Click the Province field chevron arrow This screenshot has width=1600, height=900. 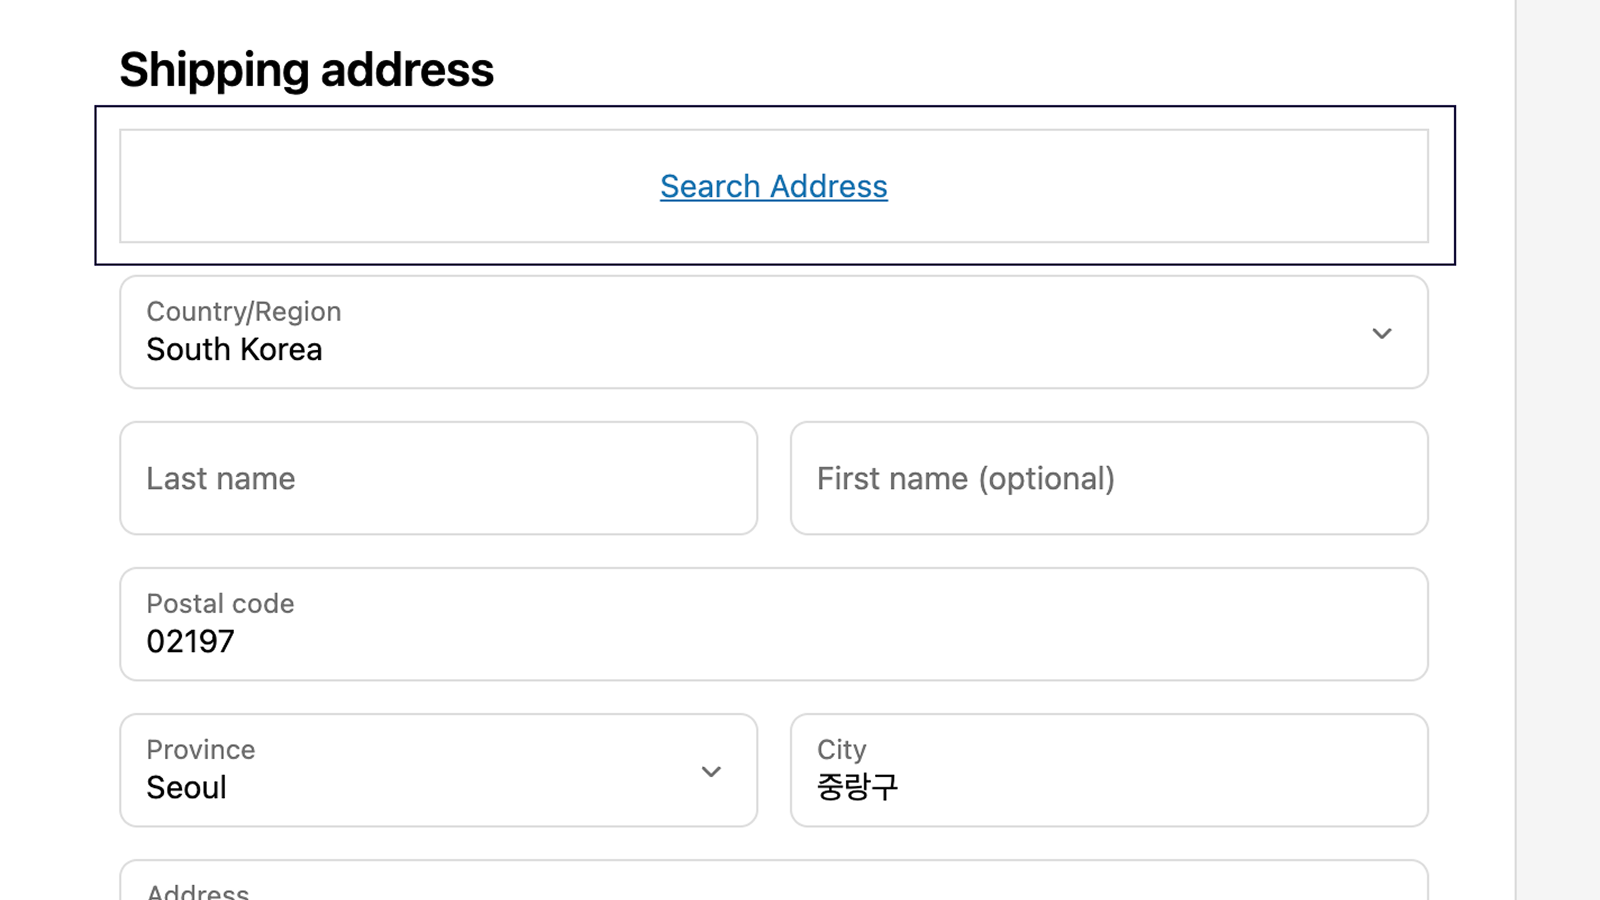pyautogui.click(x=711, y=771)
